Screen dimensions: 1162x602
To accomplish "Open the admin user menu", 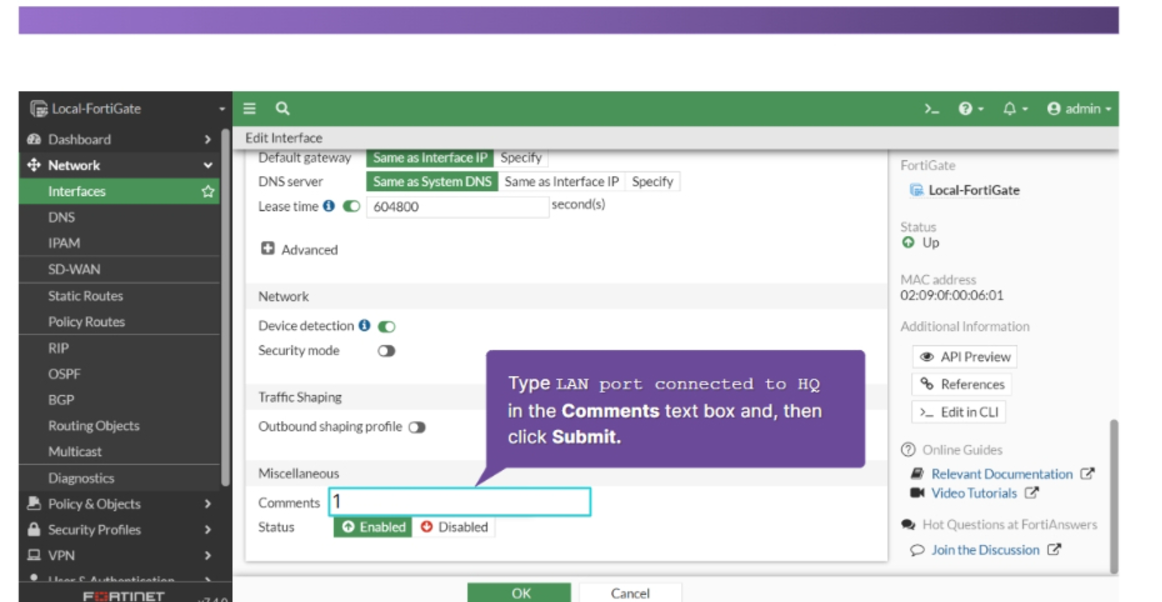I will point(1079,109).
